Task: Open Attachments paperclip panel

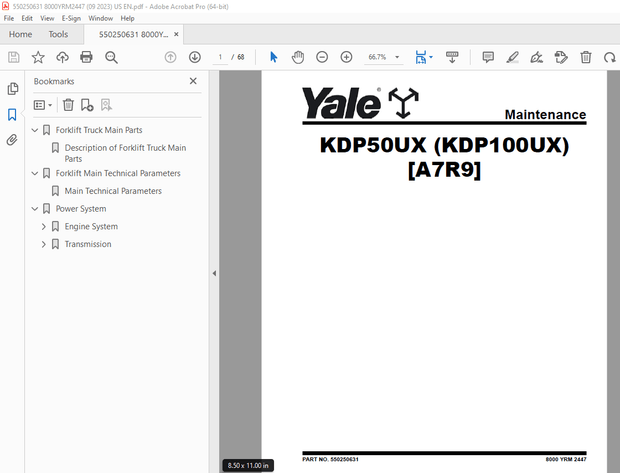Action: tap(12, 140)
